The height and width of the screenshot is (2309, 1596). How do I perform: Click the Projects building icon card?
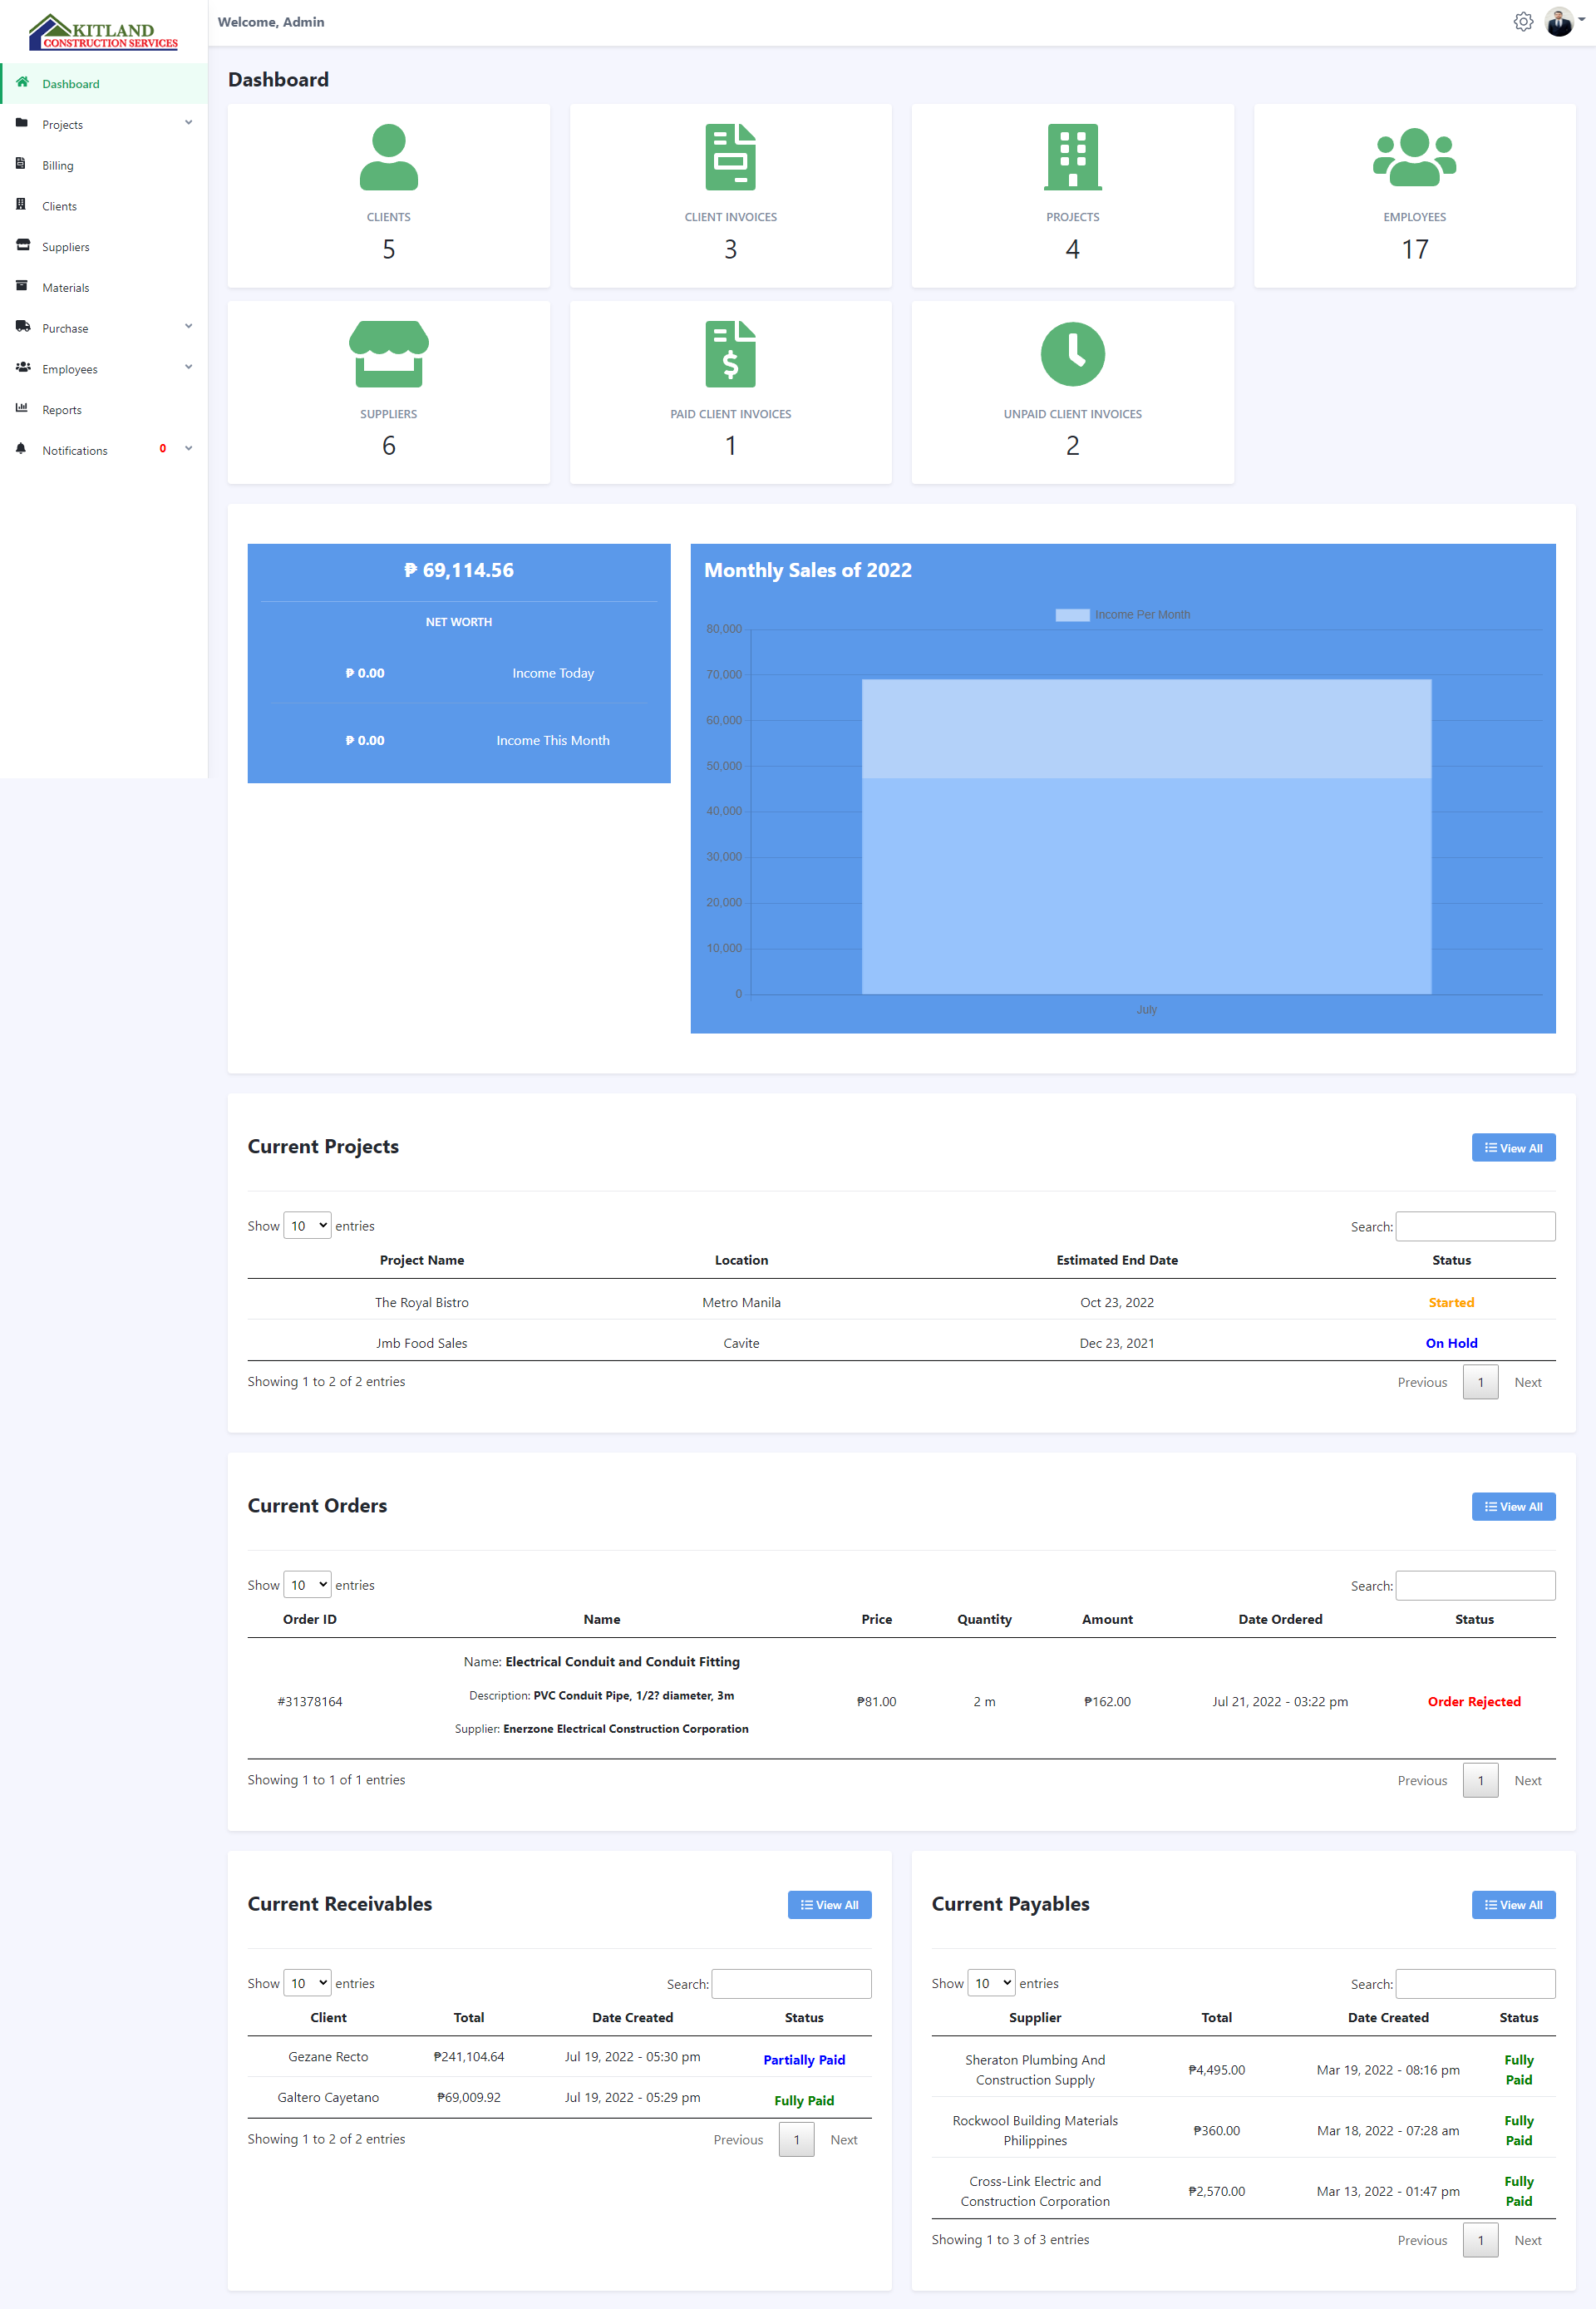coord(1072,157)
